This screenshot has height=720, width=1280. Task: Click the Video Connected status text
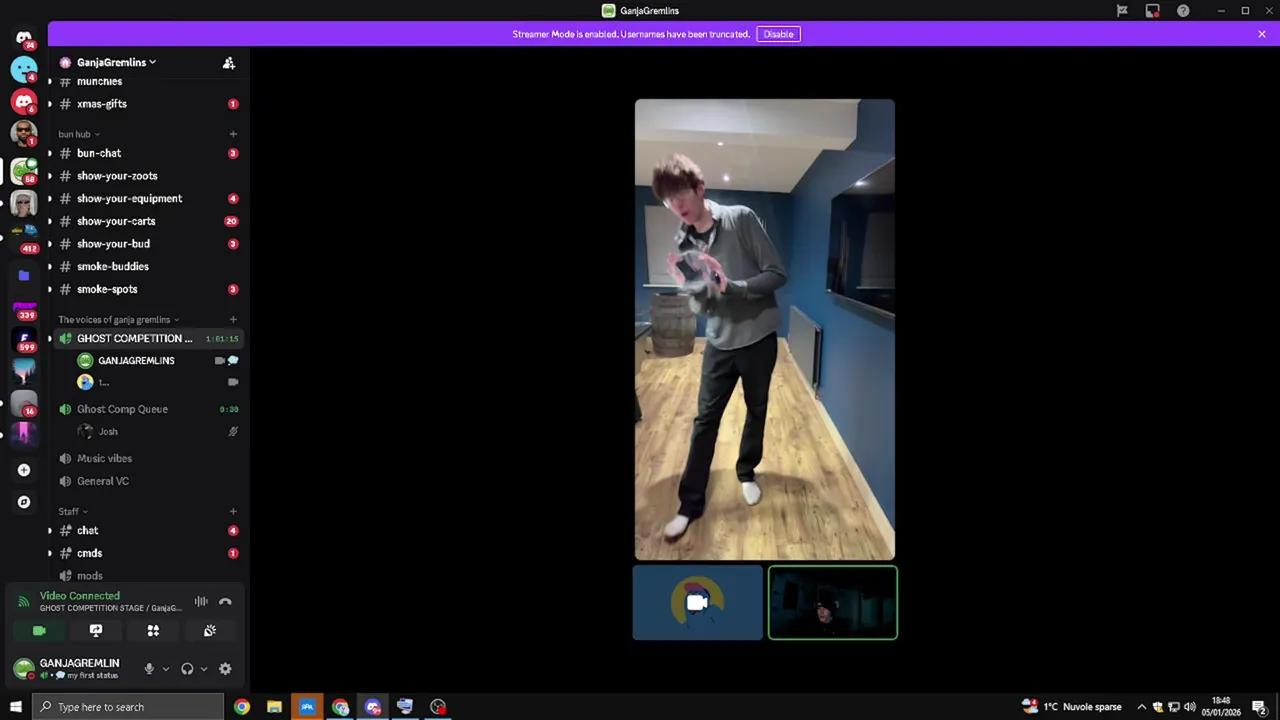pos(80,596)
